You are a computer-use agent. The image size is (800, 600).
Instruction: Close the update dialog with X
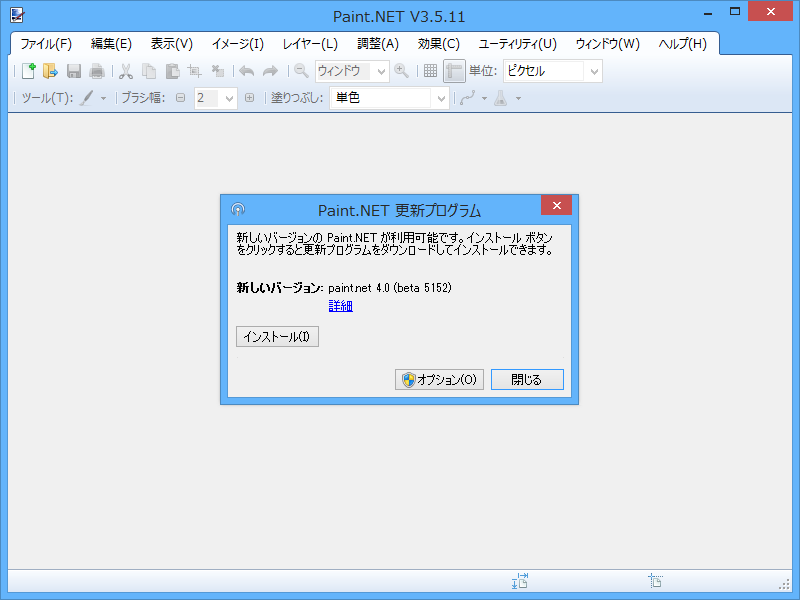coord(557,205)
